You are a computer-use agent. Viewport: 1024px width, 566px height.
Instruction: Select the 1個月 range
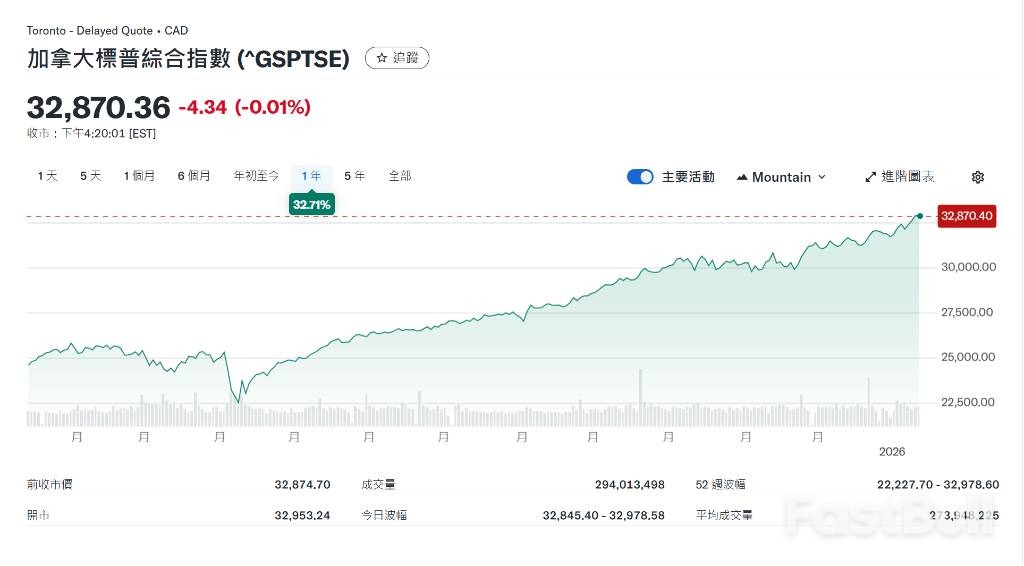click(139, 176)
